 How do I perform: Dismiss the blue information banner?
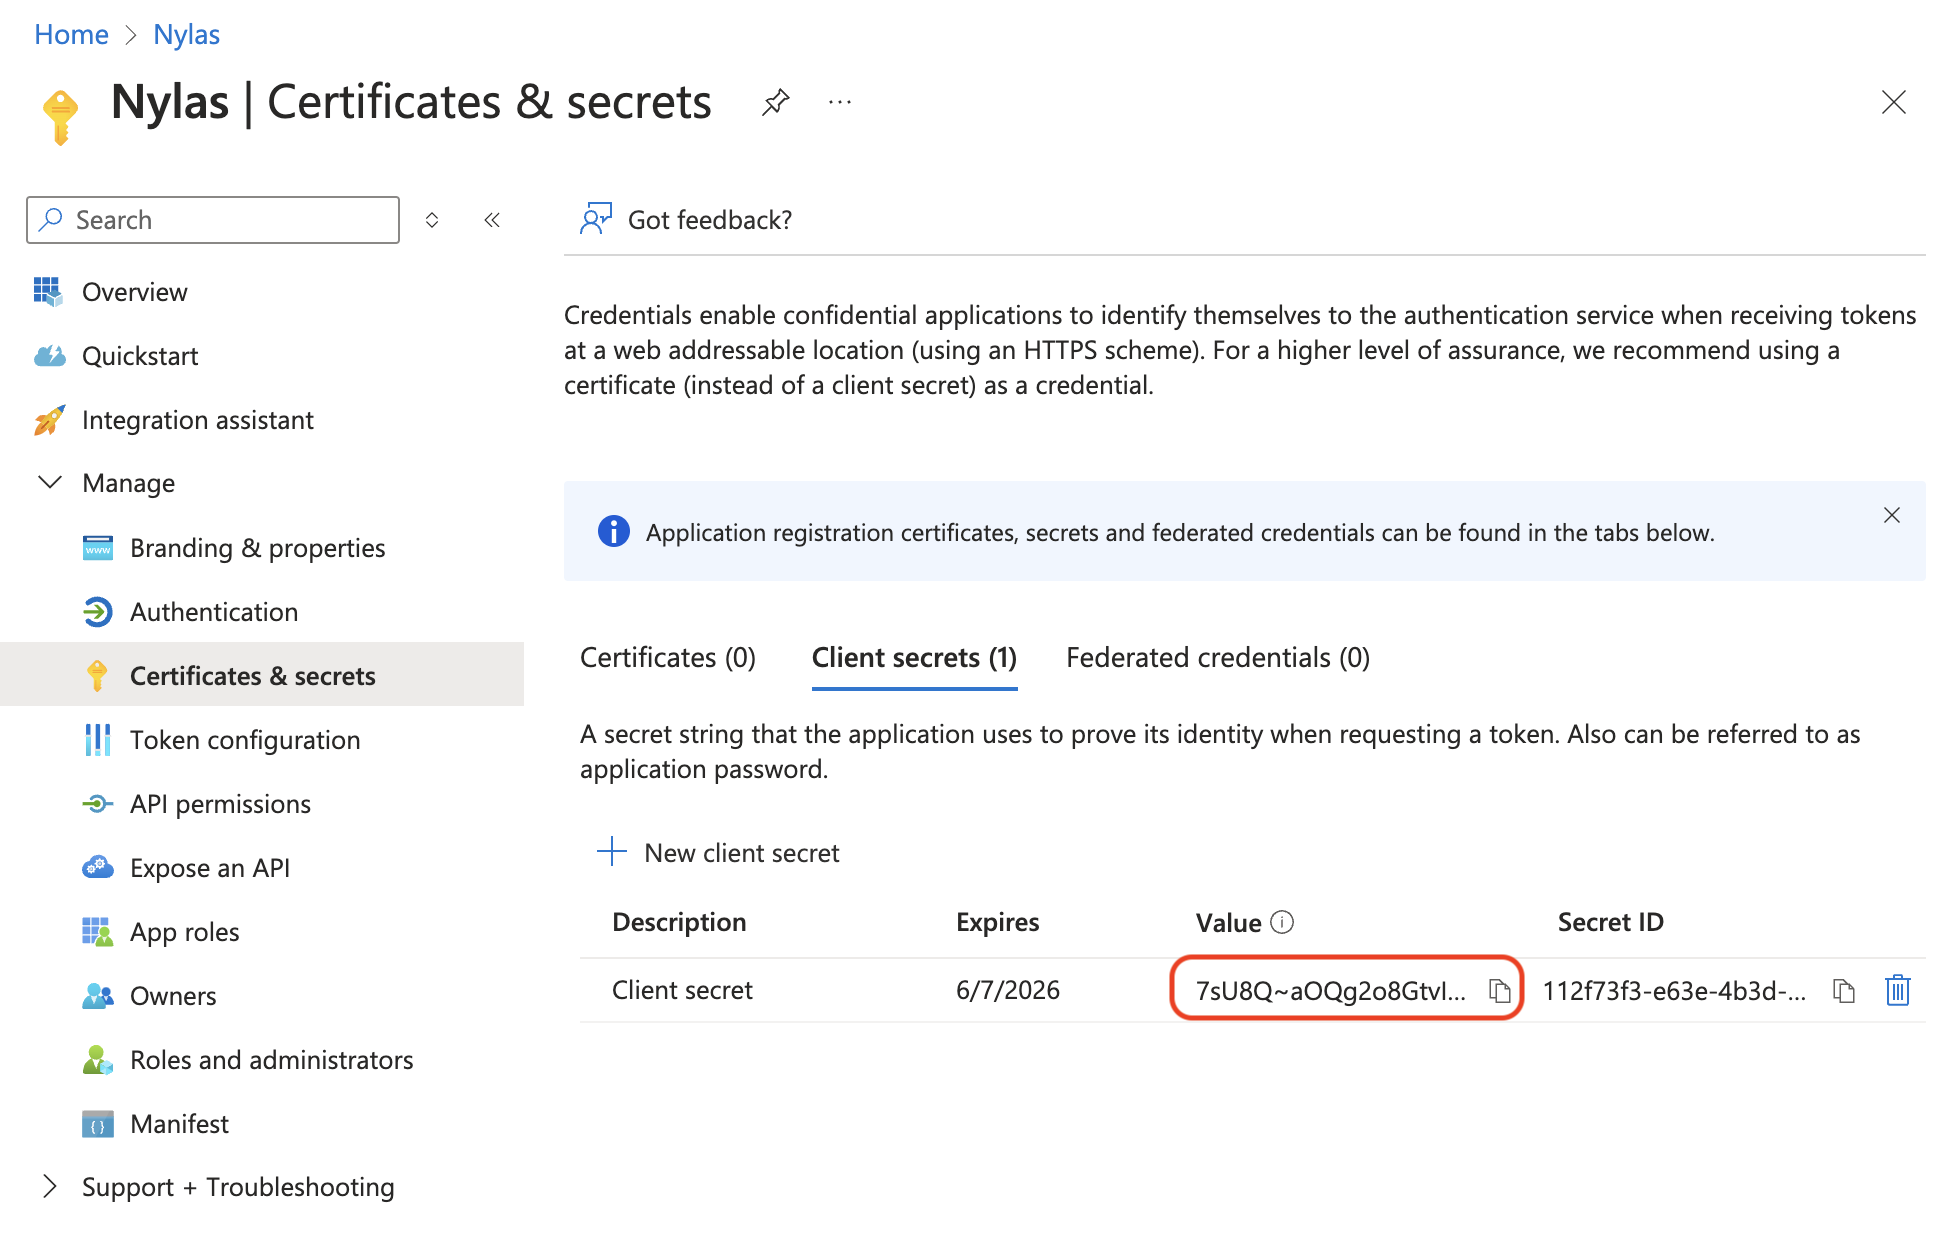click(1891, 515)
